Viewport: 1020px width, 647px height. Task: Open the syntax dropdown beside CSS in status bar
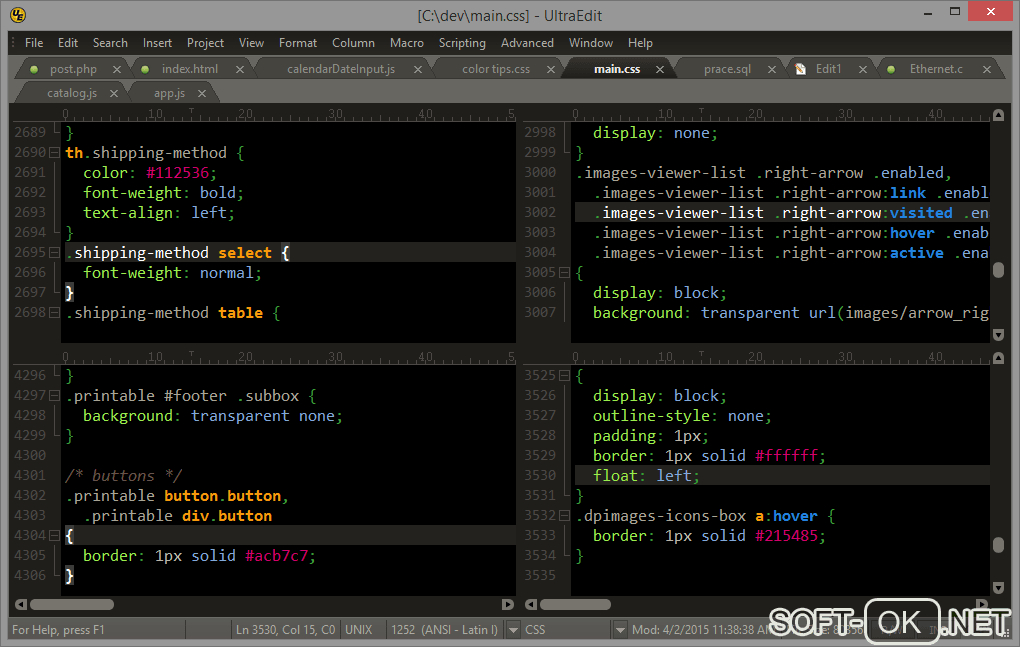620,629
